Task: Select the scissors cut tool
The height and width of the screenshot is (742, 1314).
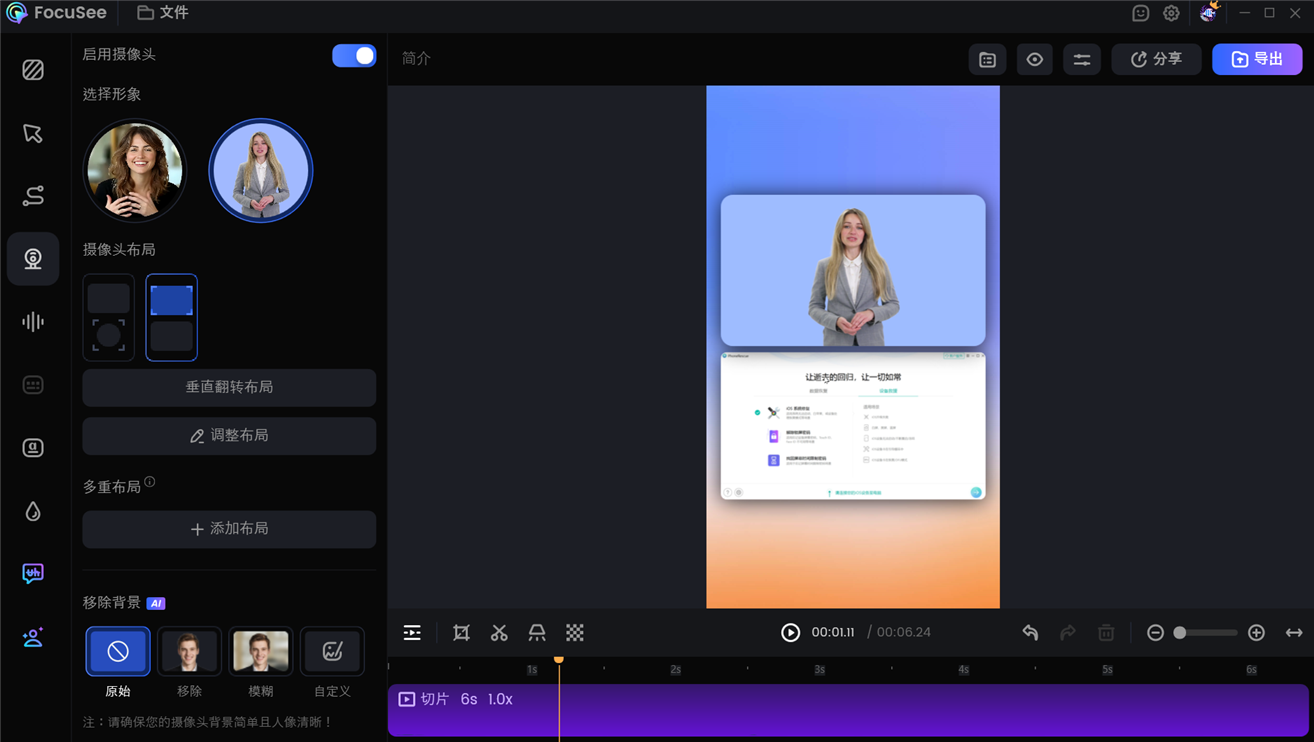Action: 499,633
